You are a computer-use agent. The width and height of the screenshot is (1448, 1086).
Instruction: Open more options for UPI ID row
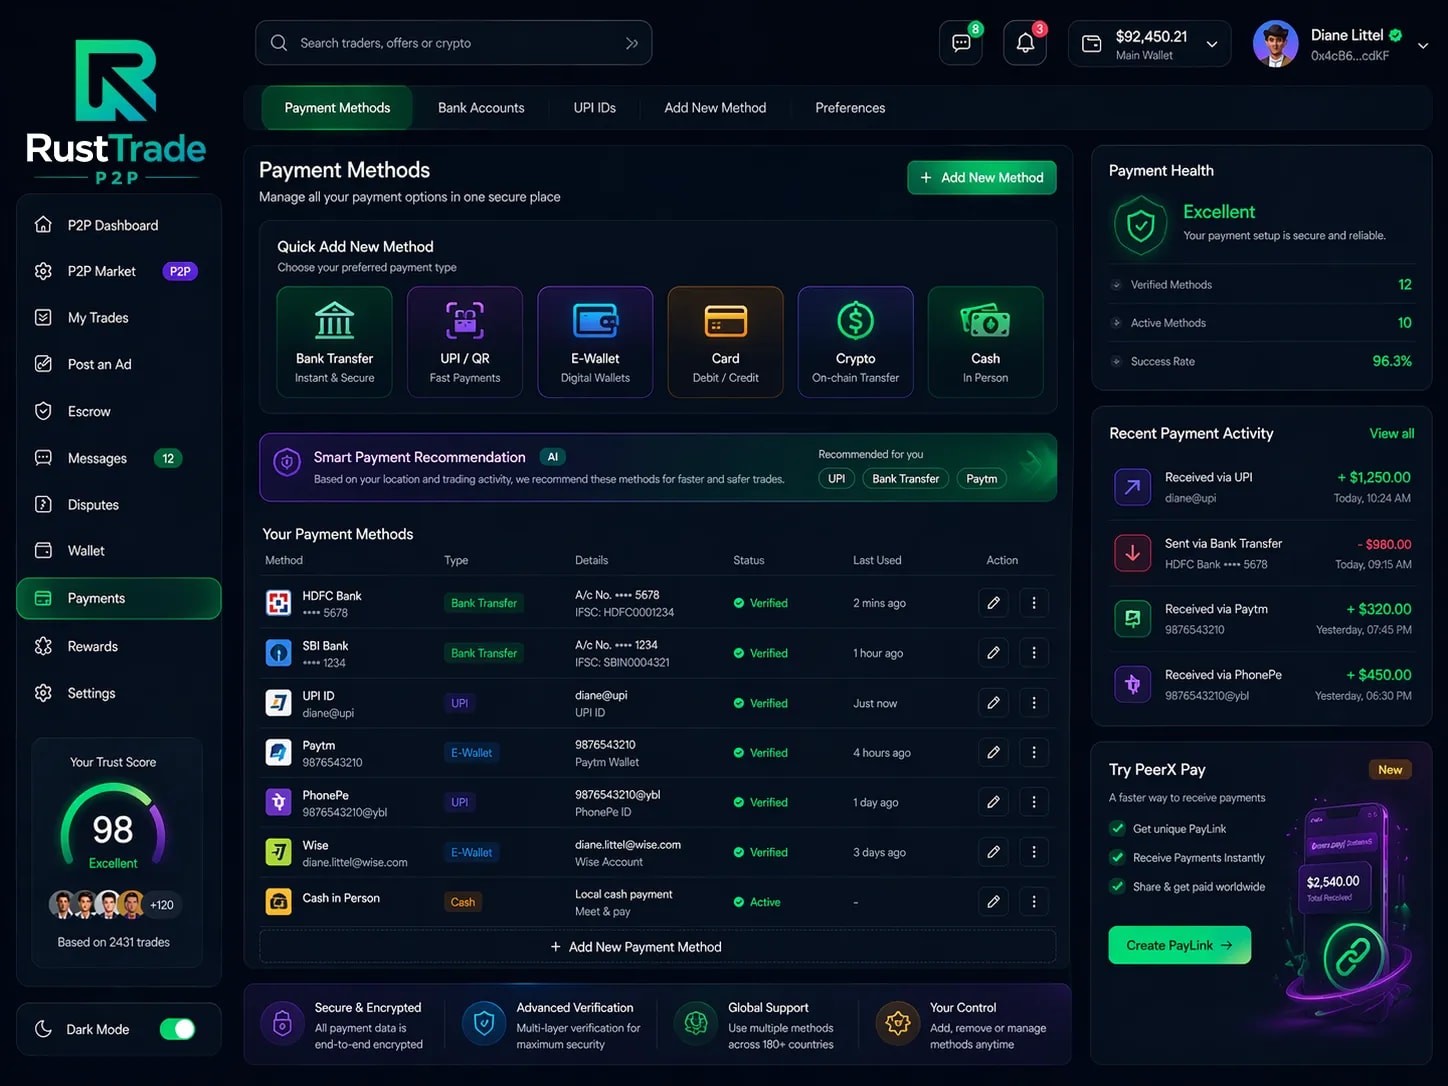click(x=1034, y=703)
